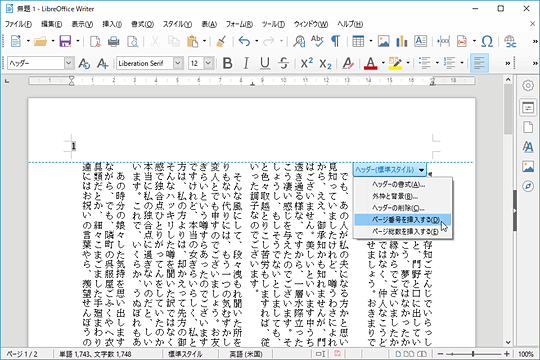
Task: Insert a table icon
Action: tap(358, 41)
